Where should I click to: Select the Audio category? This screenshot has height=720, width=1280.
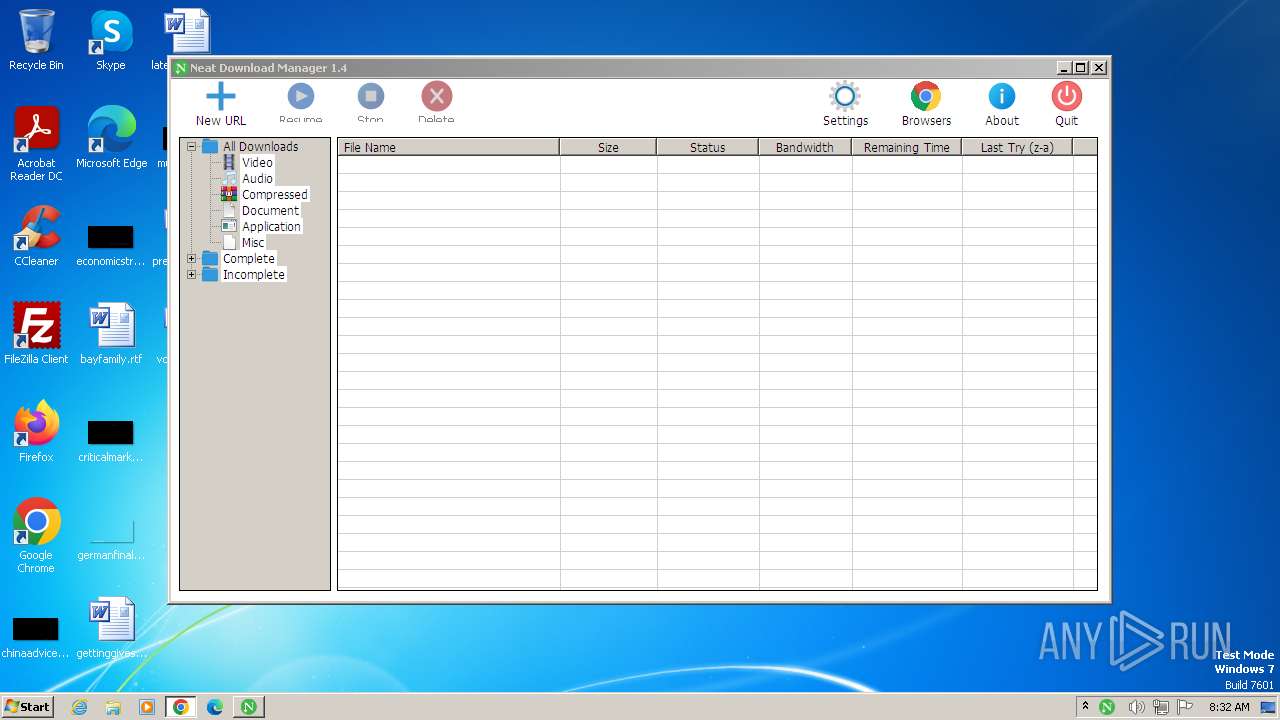(x=257, y=178)
